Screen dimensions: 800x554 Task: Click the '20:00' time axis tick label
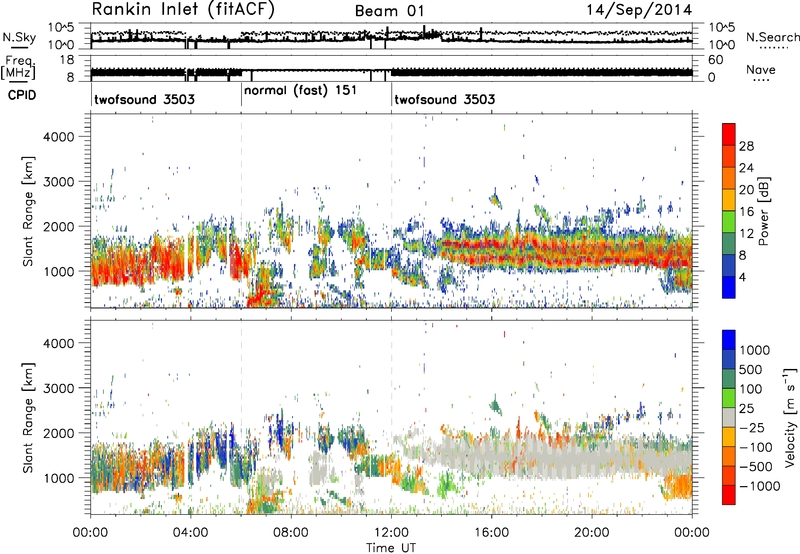(x=592, y=533)
